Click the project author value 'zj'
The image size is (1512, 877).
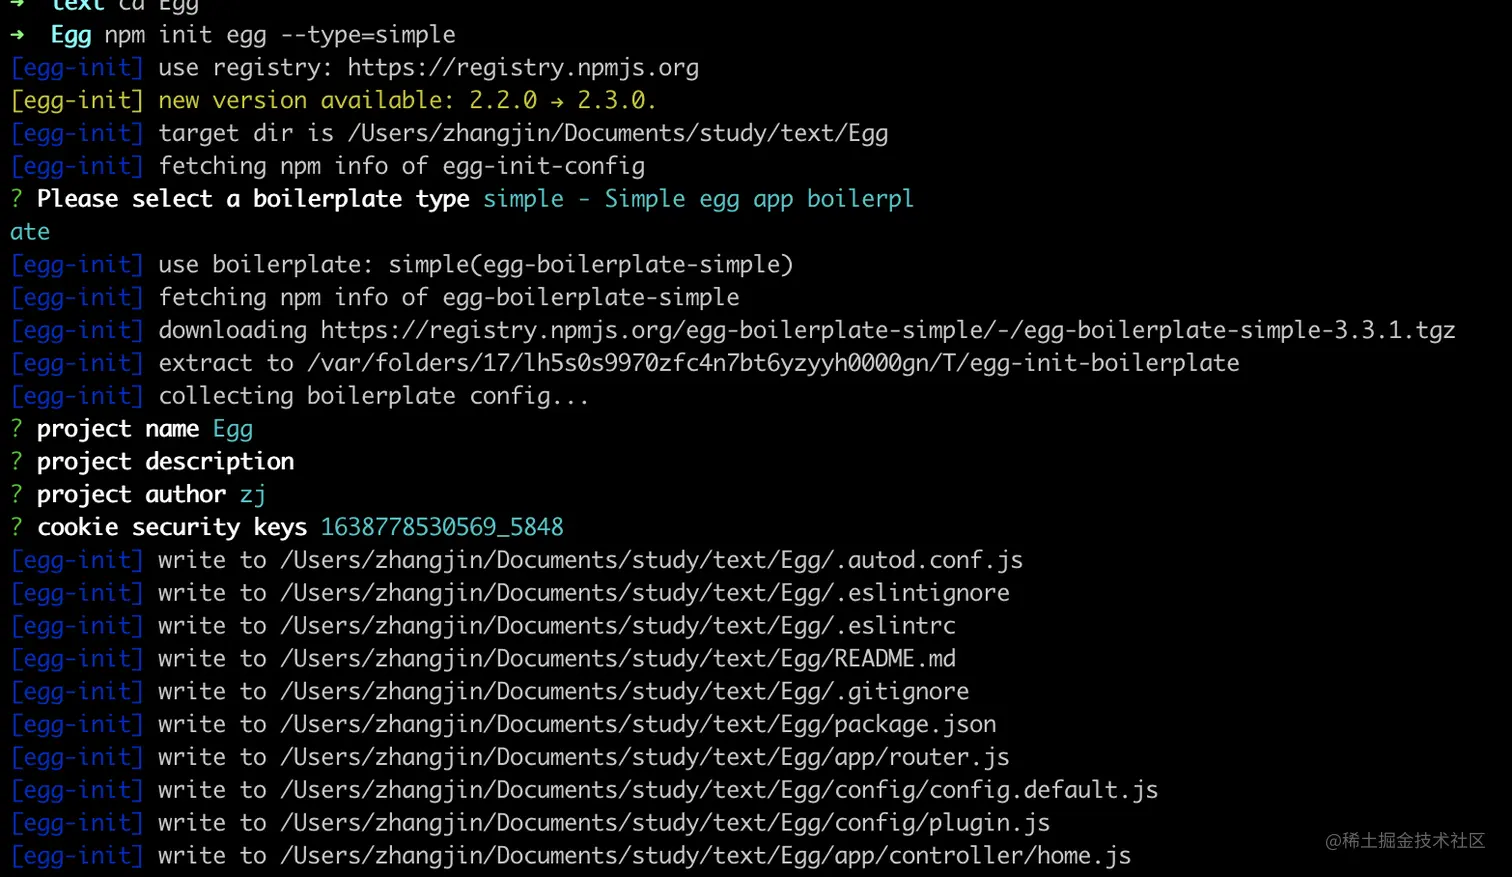pos(252,495)
